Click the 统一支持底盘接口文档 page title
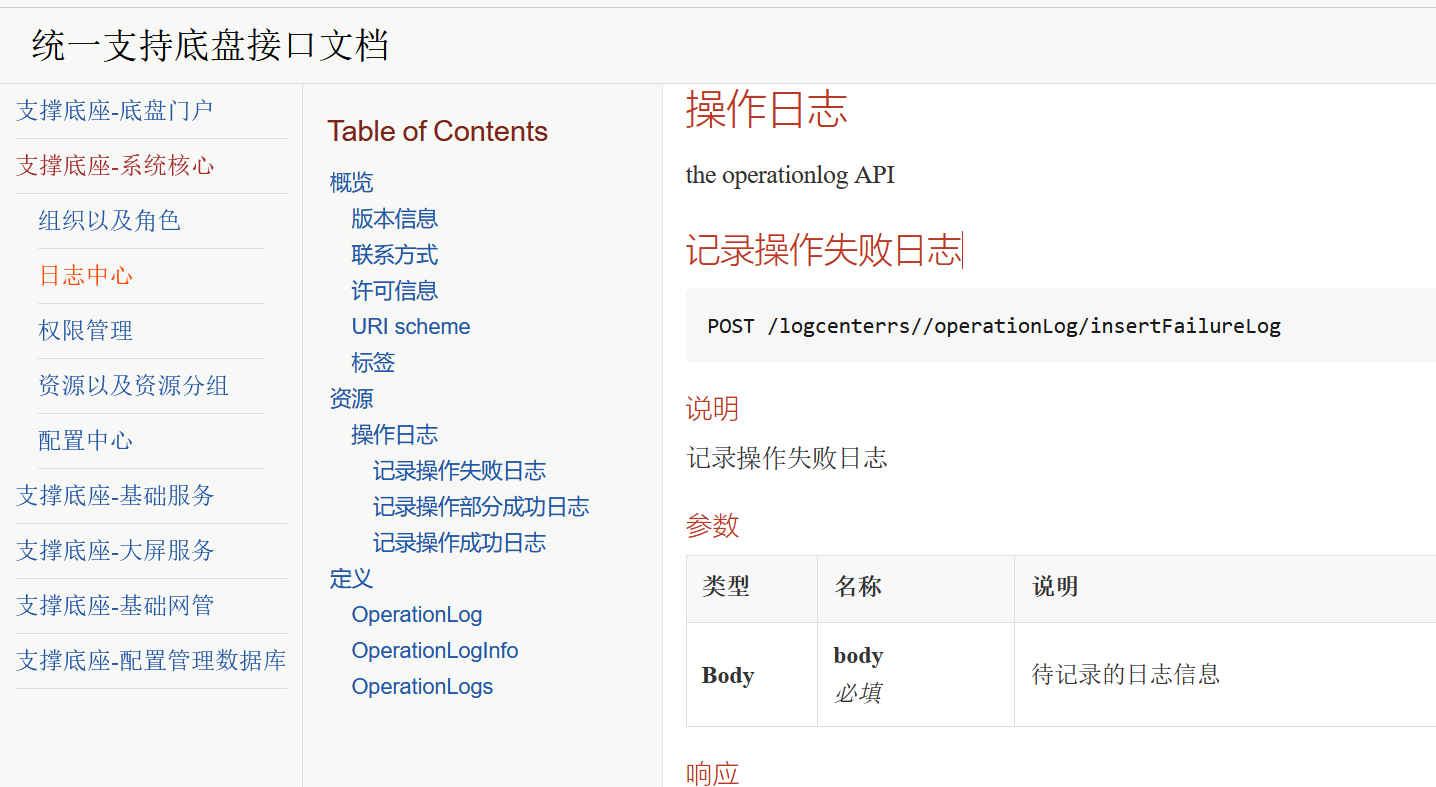The image size is (1436, 787). (210, 46)
